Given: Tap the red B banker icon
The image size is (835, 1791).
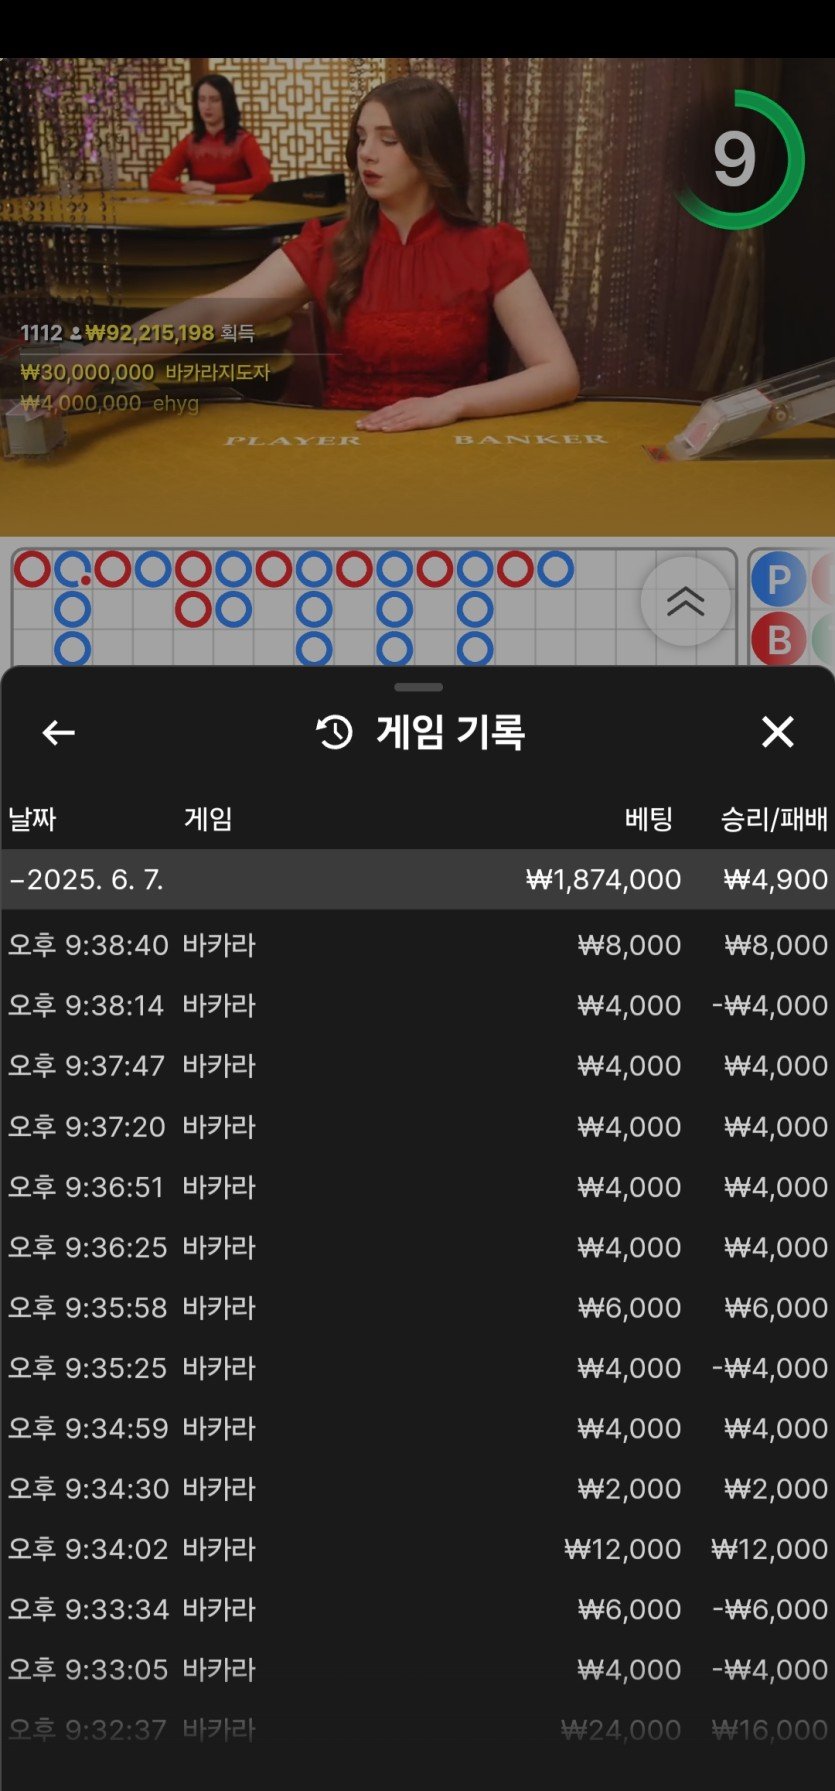Looking at the screenshot, I should (778, 640).
